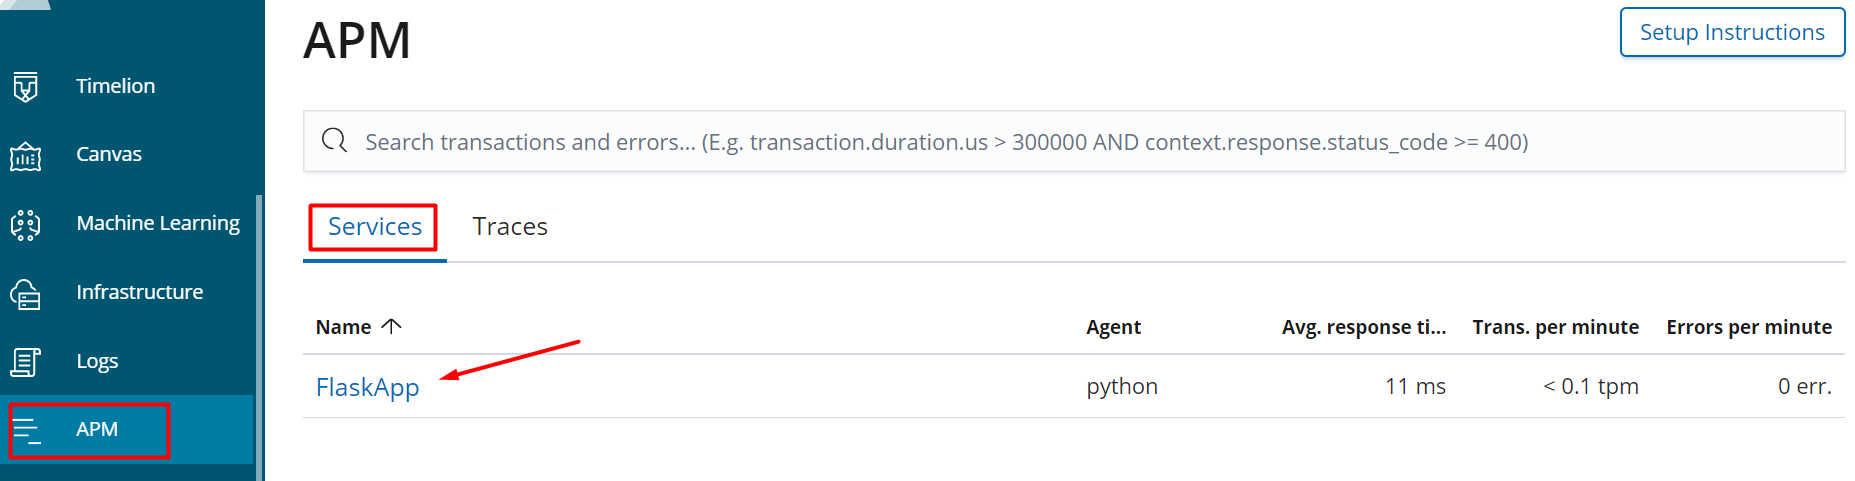Go to Machine Learning label in sidebar

pyautogui.click(x=158, y=223)
